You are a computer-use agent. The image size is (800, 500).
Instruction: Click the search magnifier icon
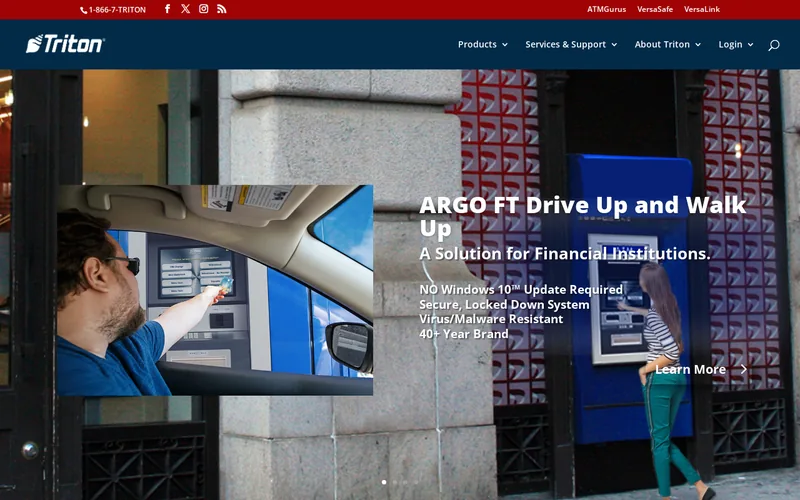tap(773, 45)
